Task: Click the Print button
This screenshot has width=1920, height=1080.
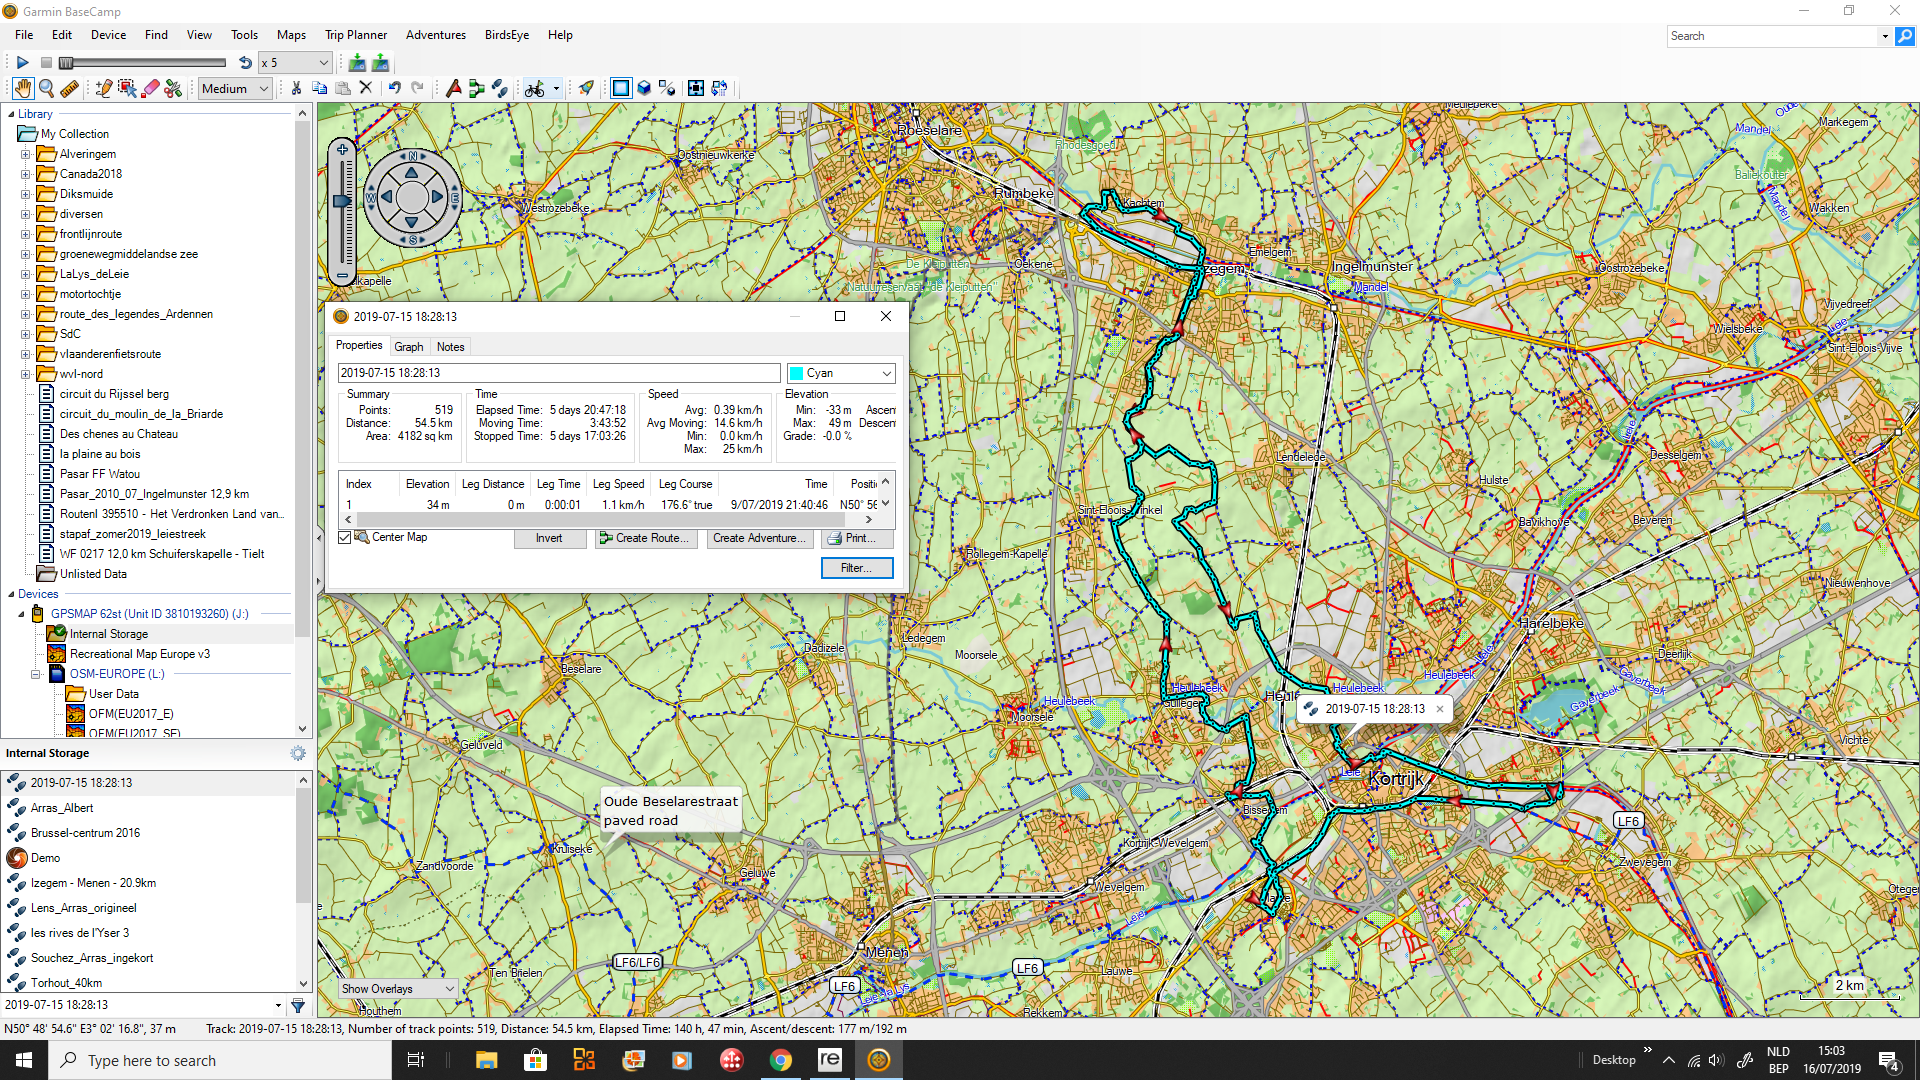Action: 857,538
